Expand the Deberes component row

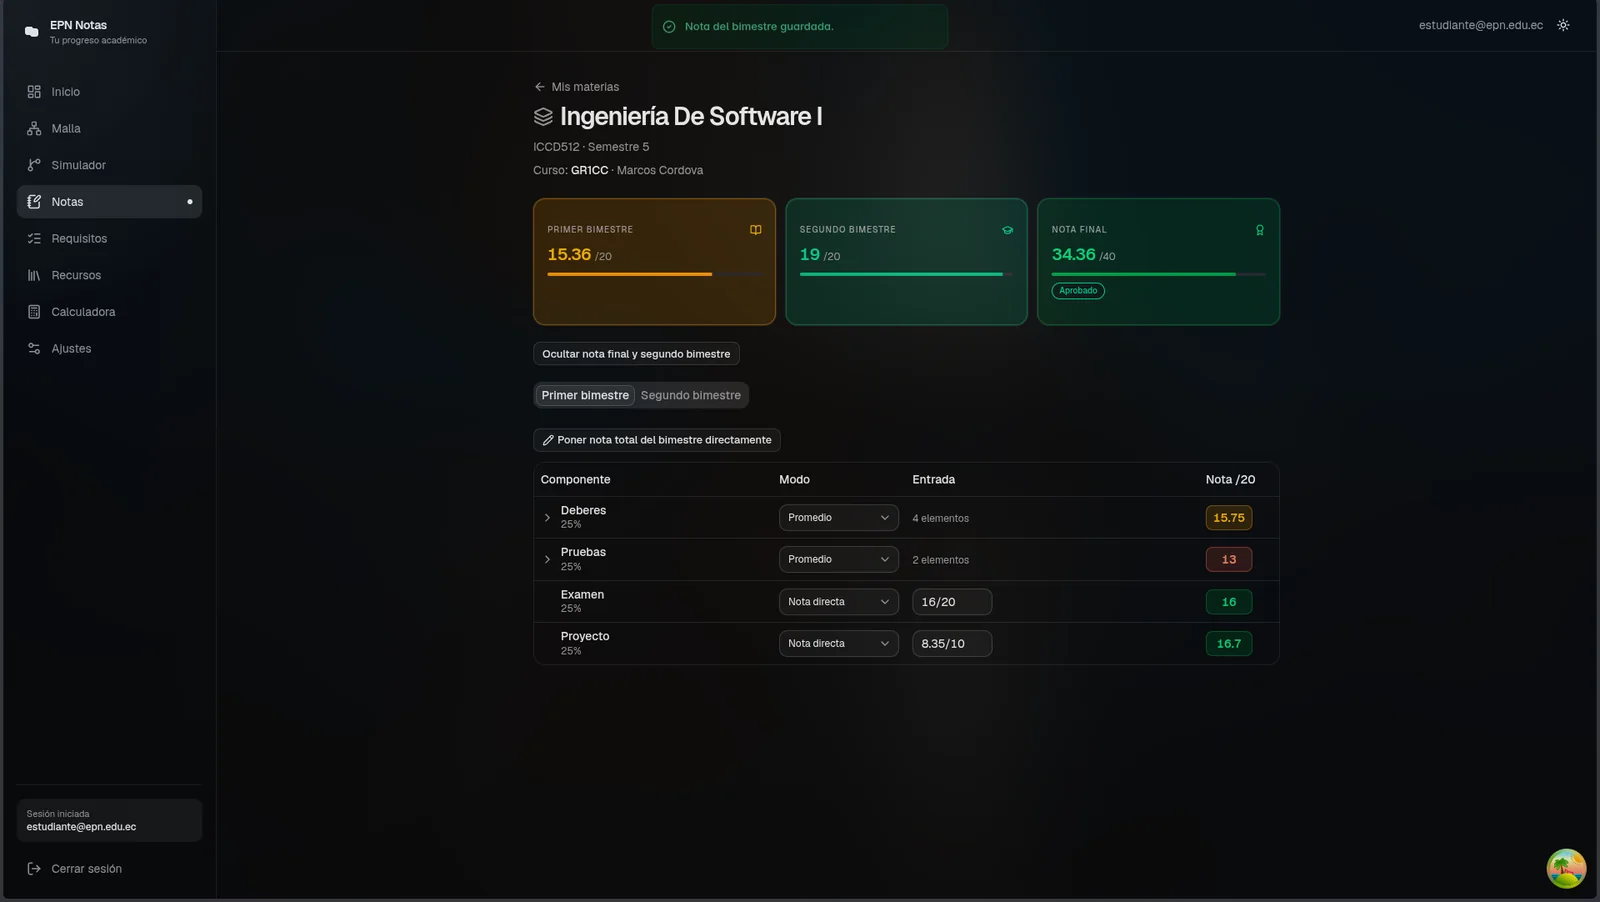pos(547,518)
